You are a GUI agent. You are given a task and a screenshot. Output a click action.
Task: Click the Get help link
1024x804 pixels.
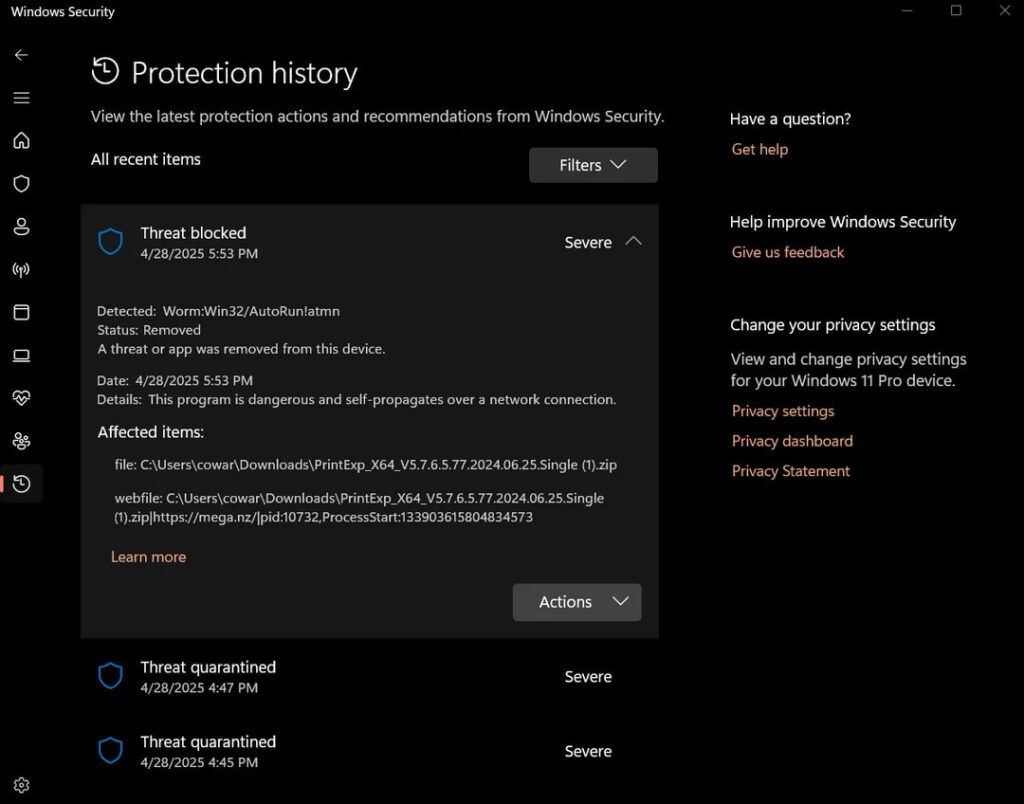tap(760, 150)
